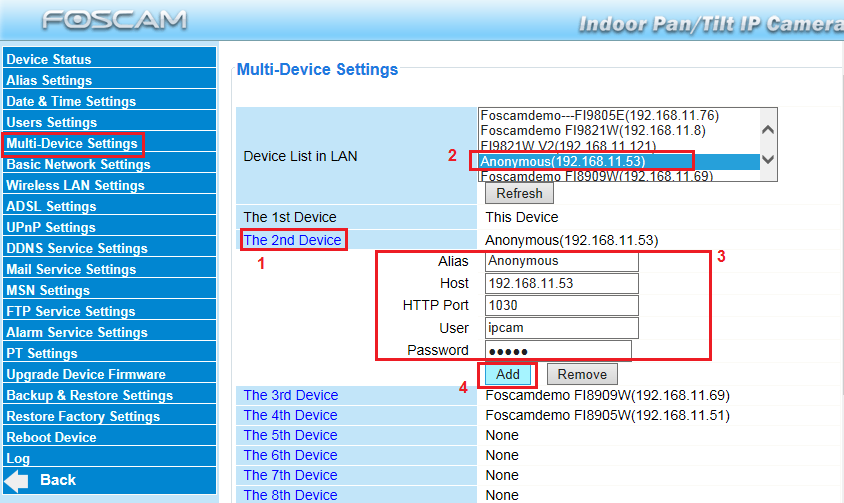
Task: Select Reboot Device option
Action: tap(109, 437)
